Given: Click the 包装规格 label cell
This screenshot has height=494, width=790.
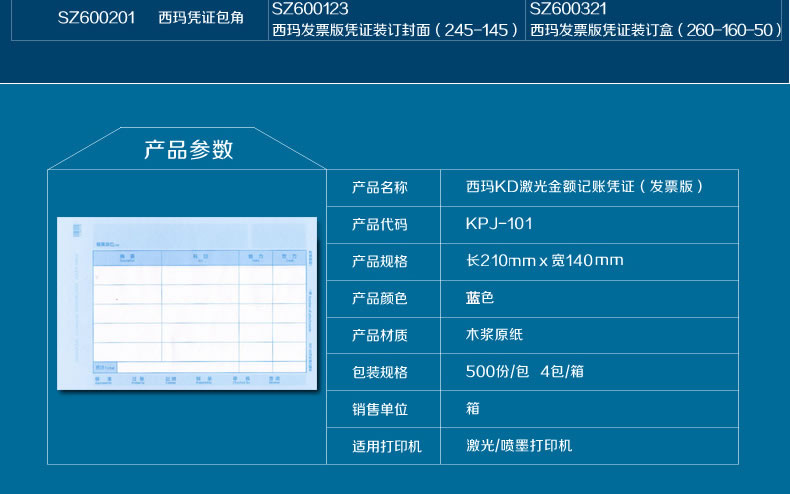Looking at the screenshot, I should [383, 372].
